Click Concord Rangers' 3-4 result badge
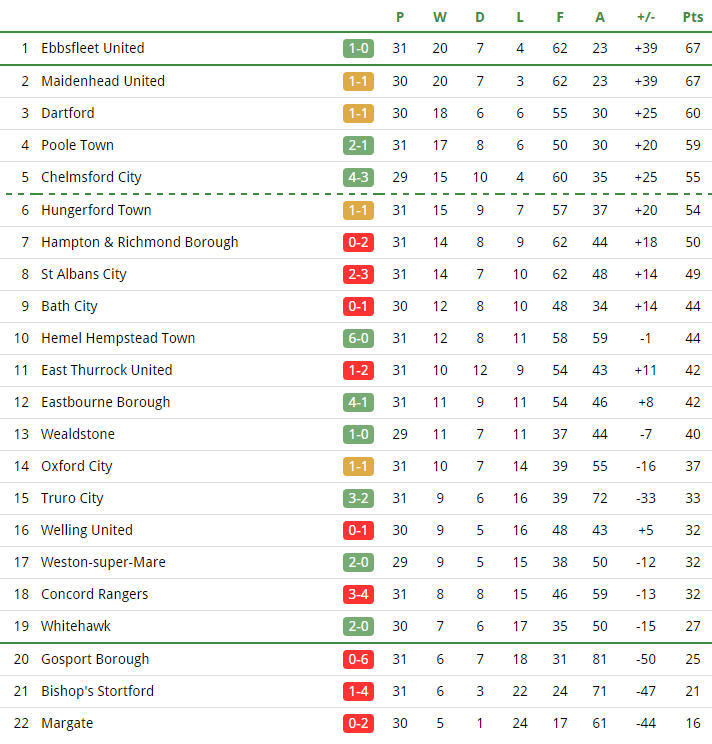Viewport: 712px width, 744px height. 358,594
